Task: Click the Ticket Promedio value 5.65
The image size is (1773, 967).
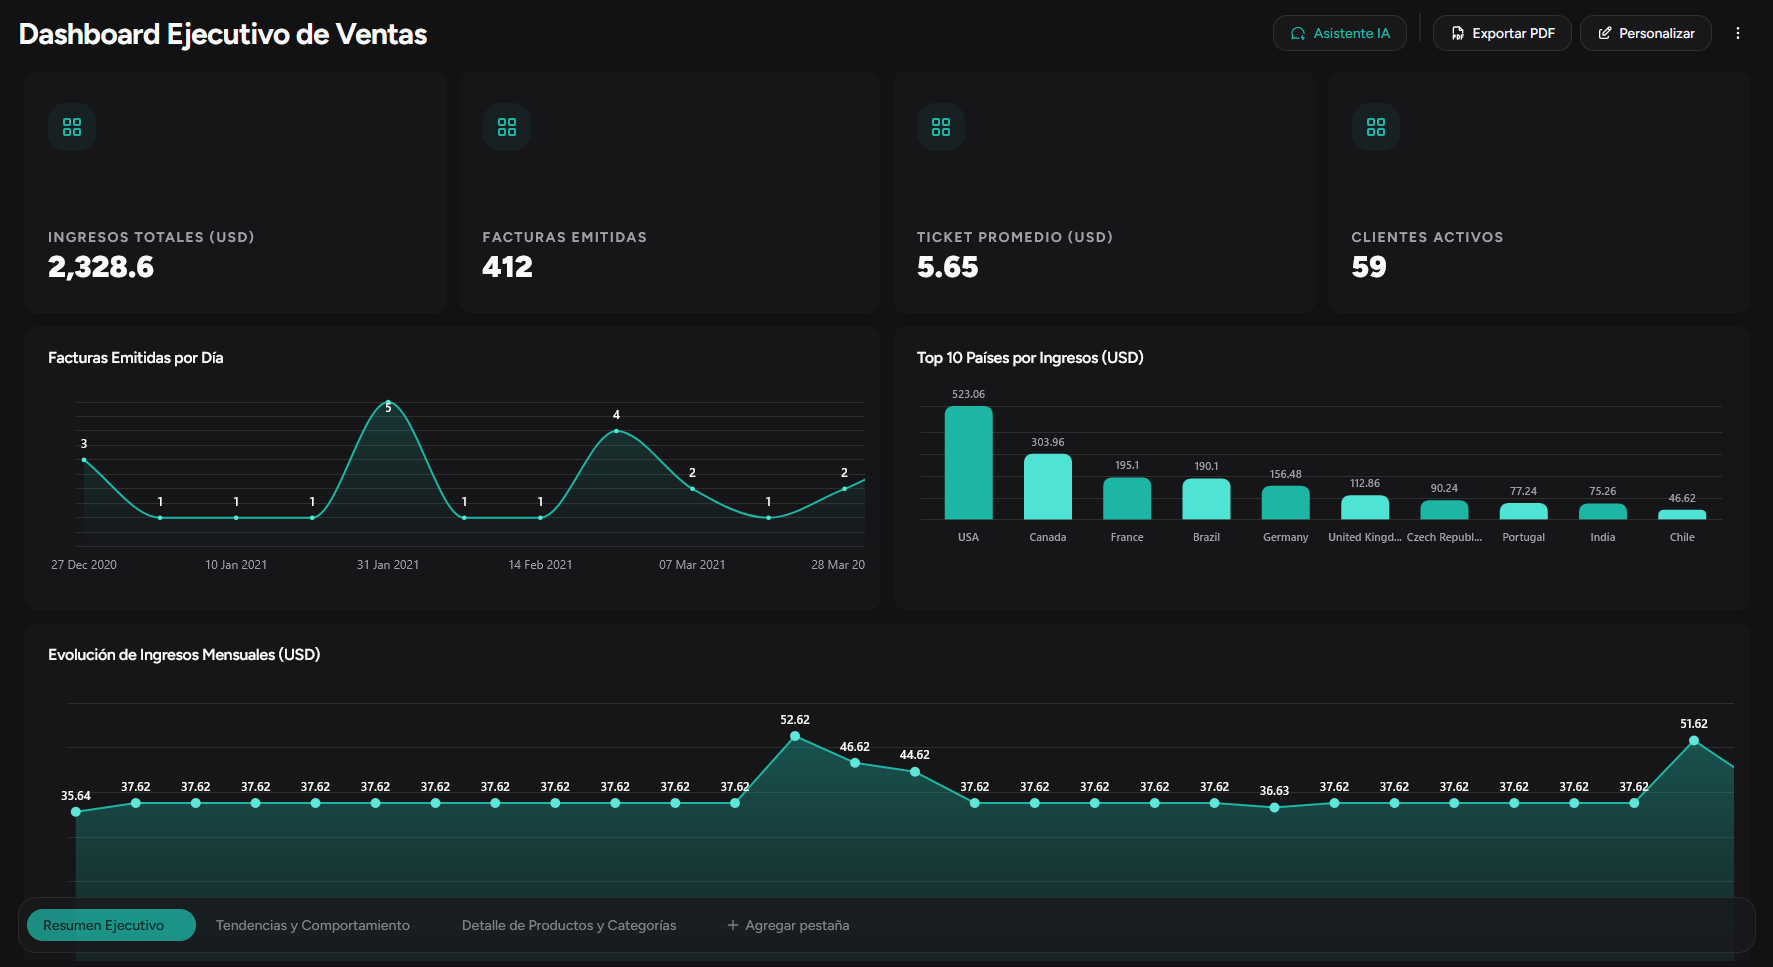Action: 947,267
